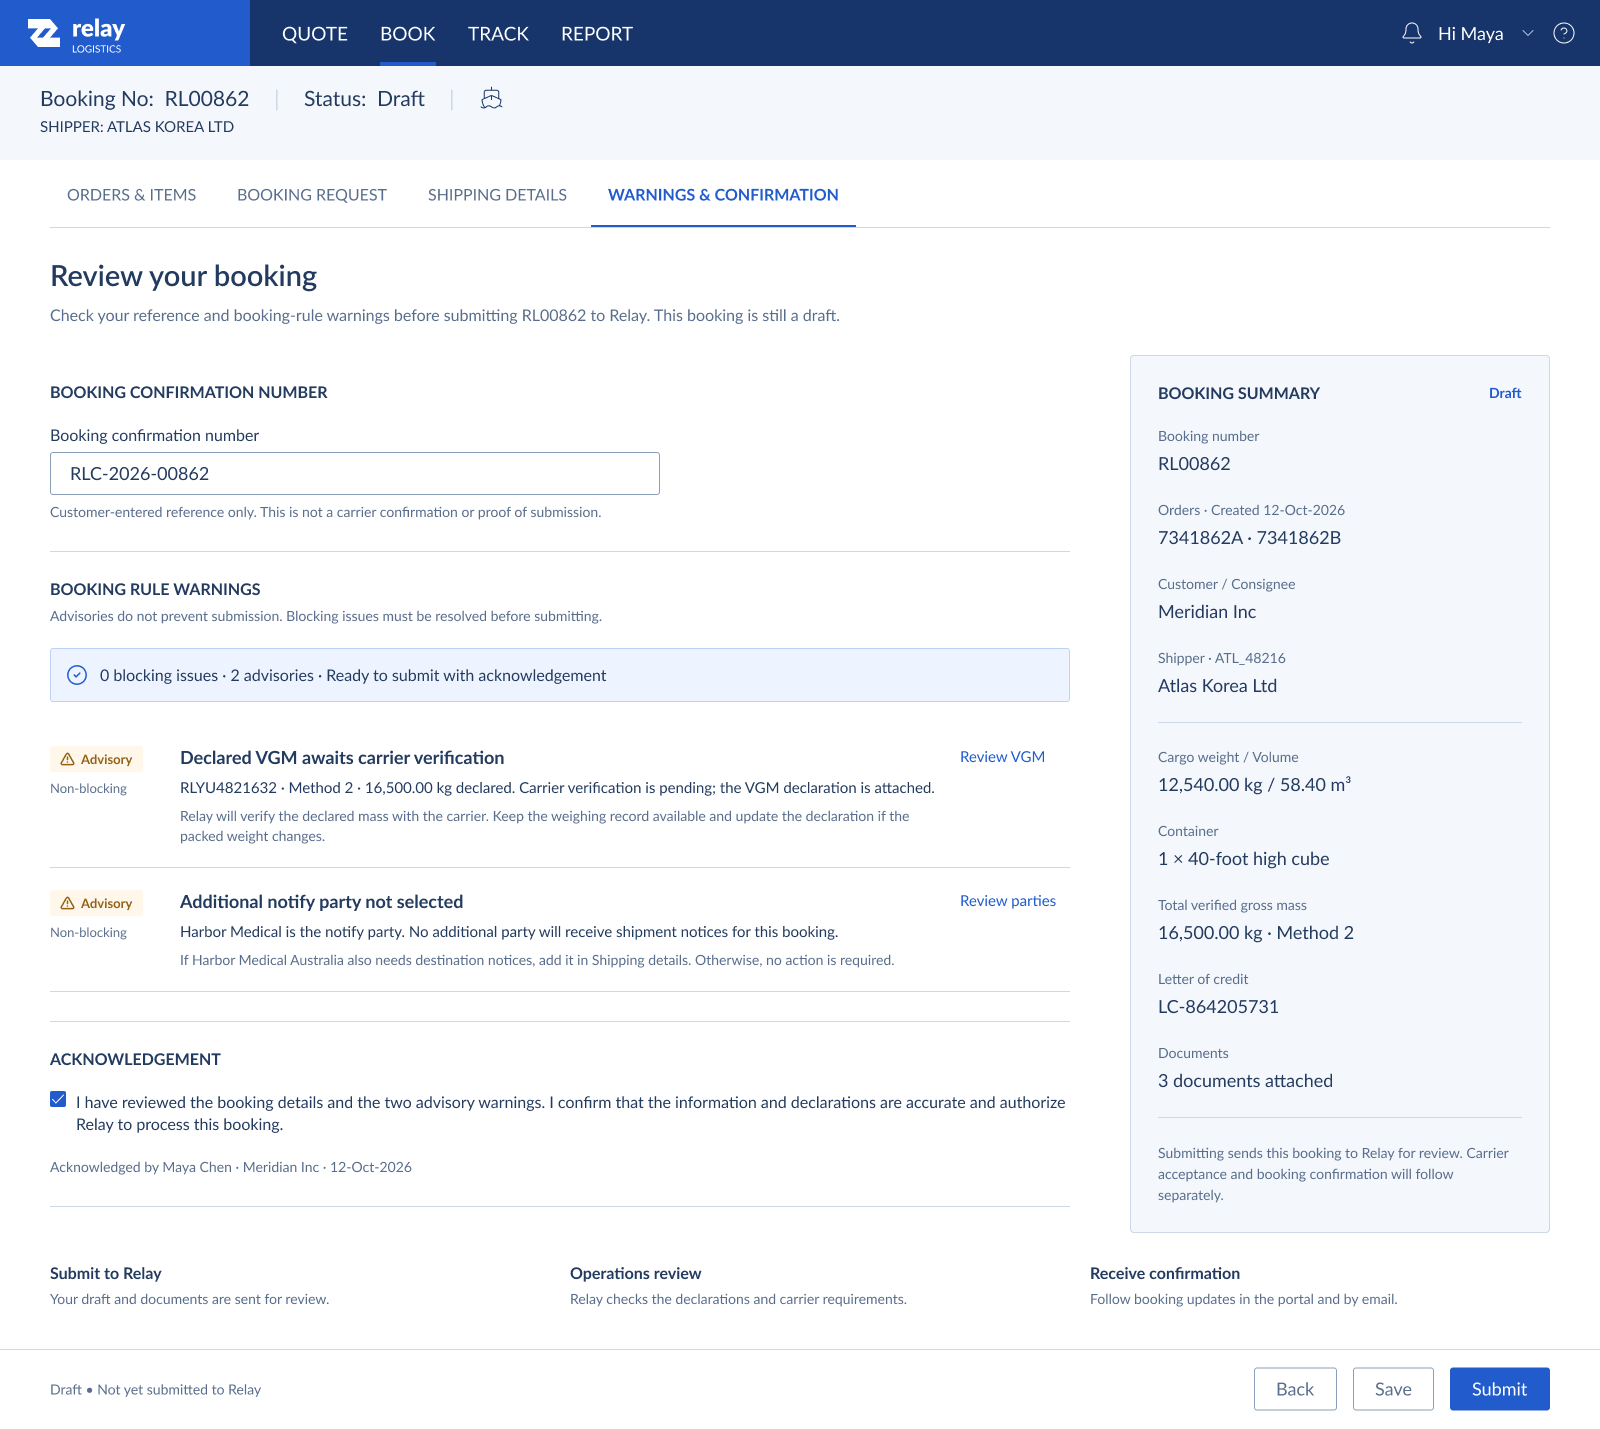Switch to the Orders & Items tab
The height and width of the screenshot is (1429, 1600).
click(132, 195)
